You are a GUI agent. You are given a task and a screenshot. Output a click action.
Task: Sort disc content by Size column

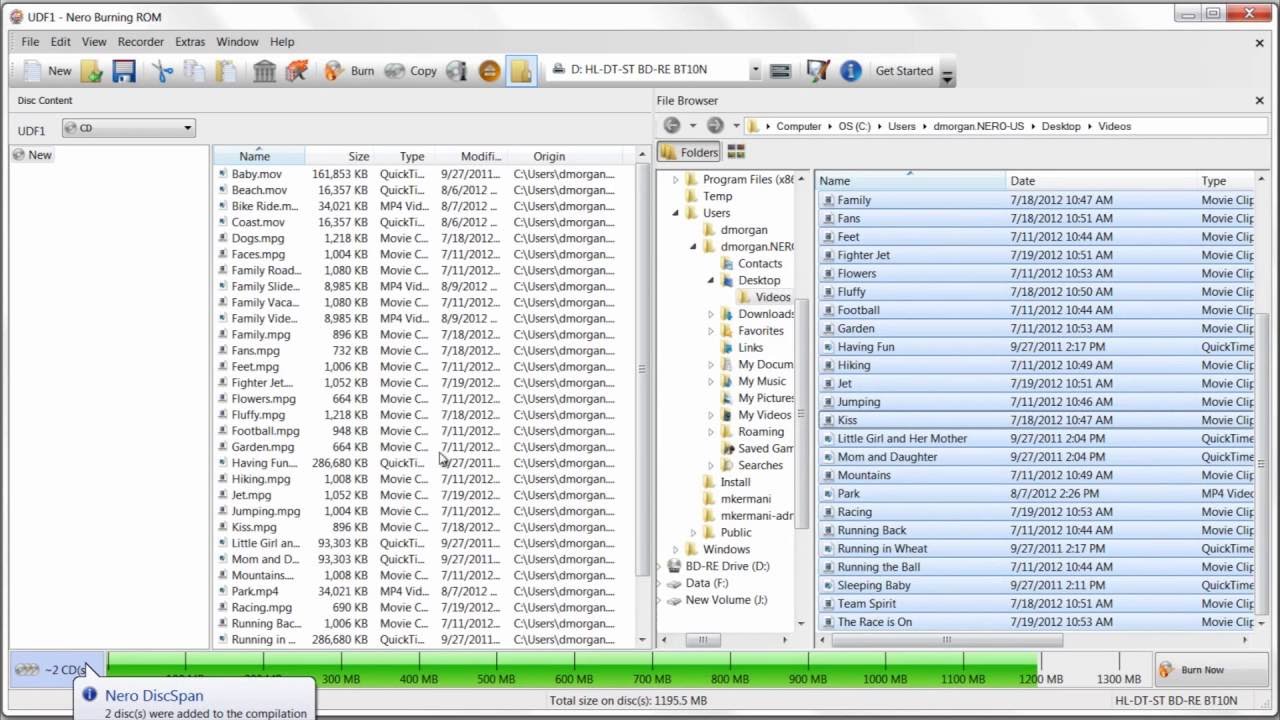pos(340,156)
